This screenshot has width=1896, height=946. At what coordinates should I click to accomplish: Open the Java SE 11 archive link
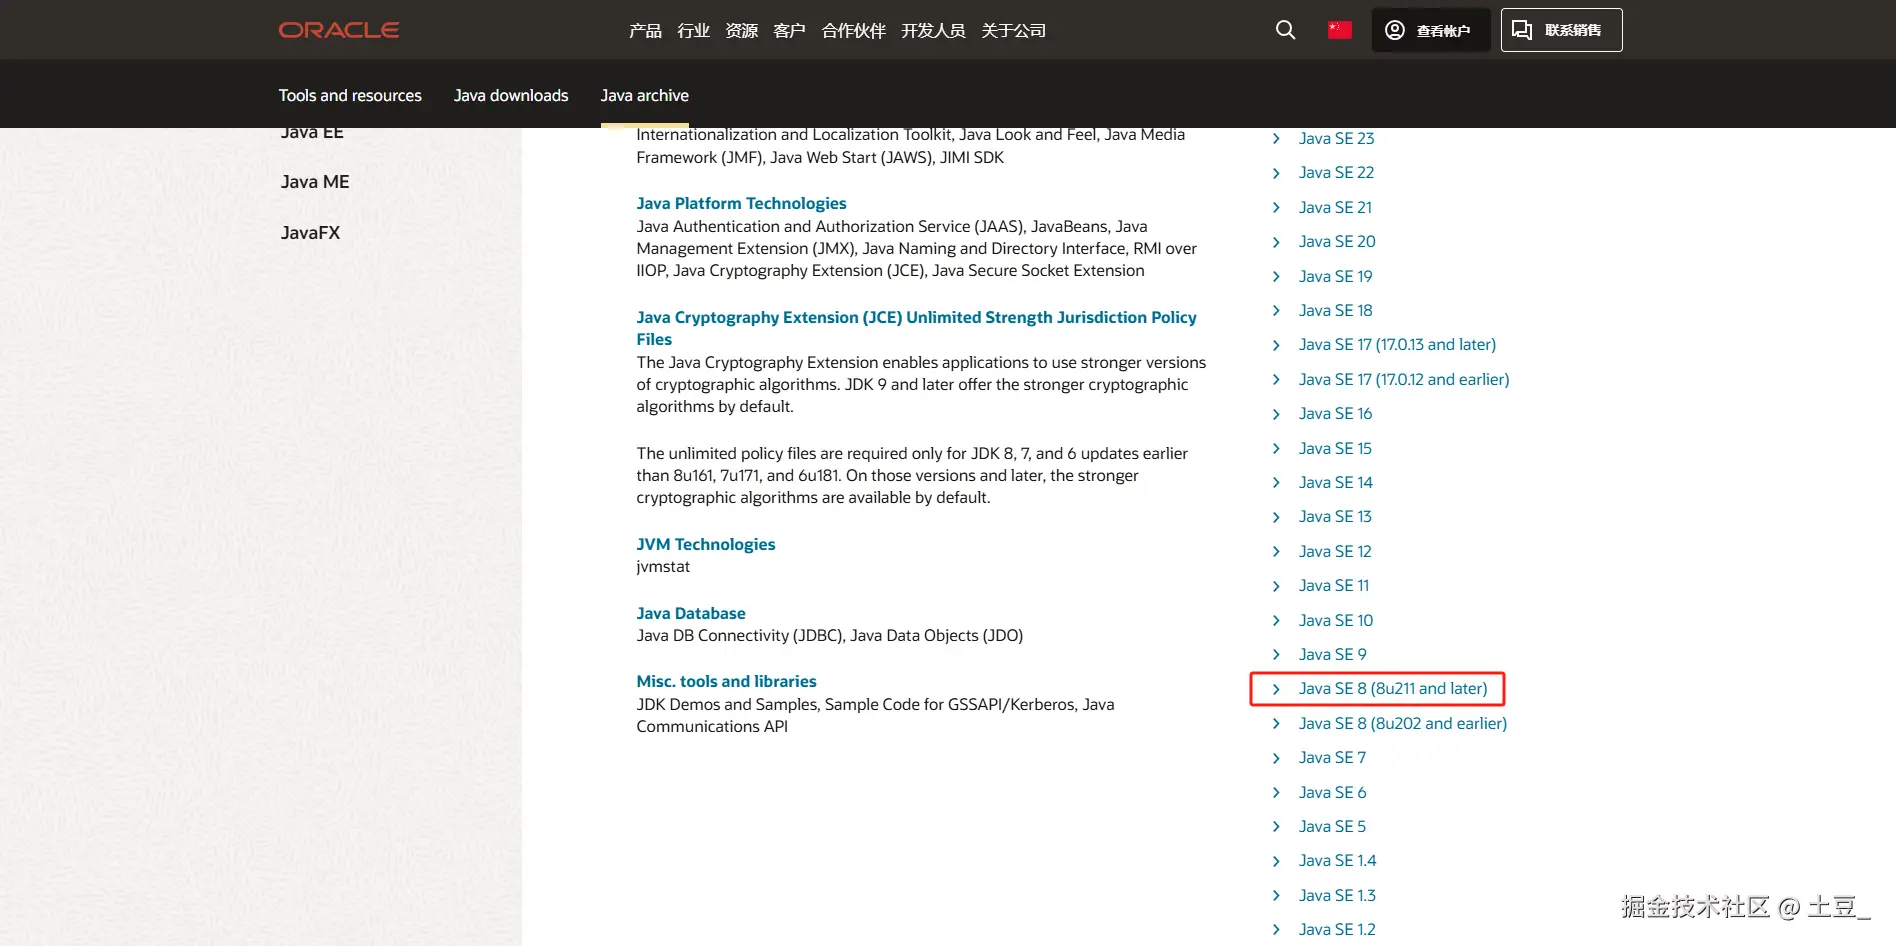tap(1334, 585)
